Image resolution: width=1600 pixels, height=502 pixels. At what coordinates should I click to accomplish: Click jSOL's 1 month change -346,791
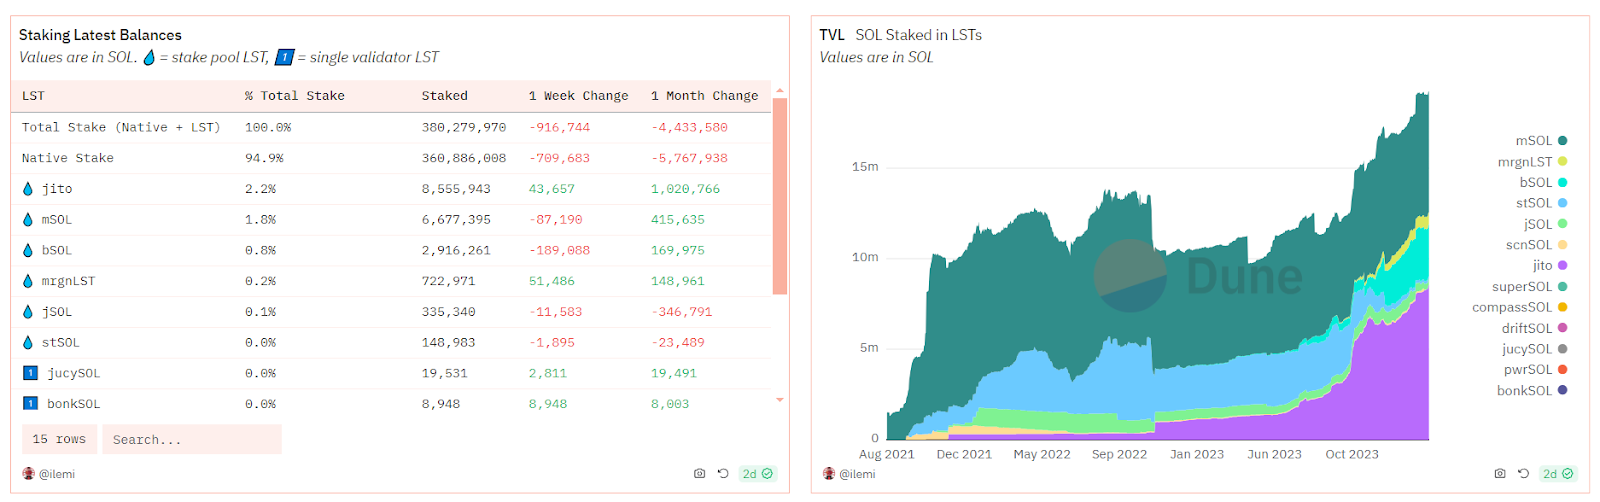[x=681, y=312]
